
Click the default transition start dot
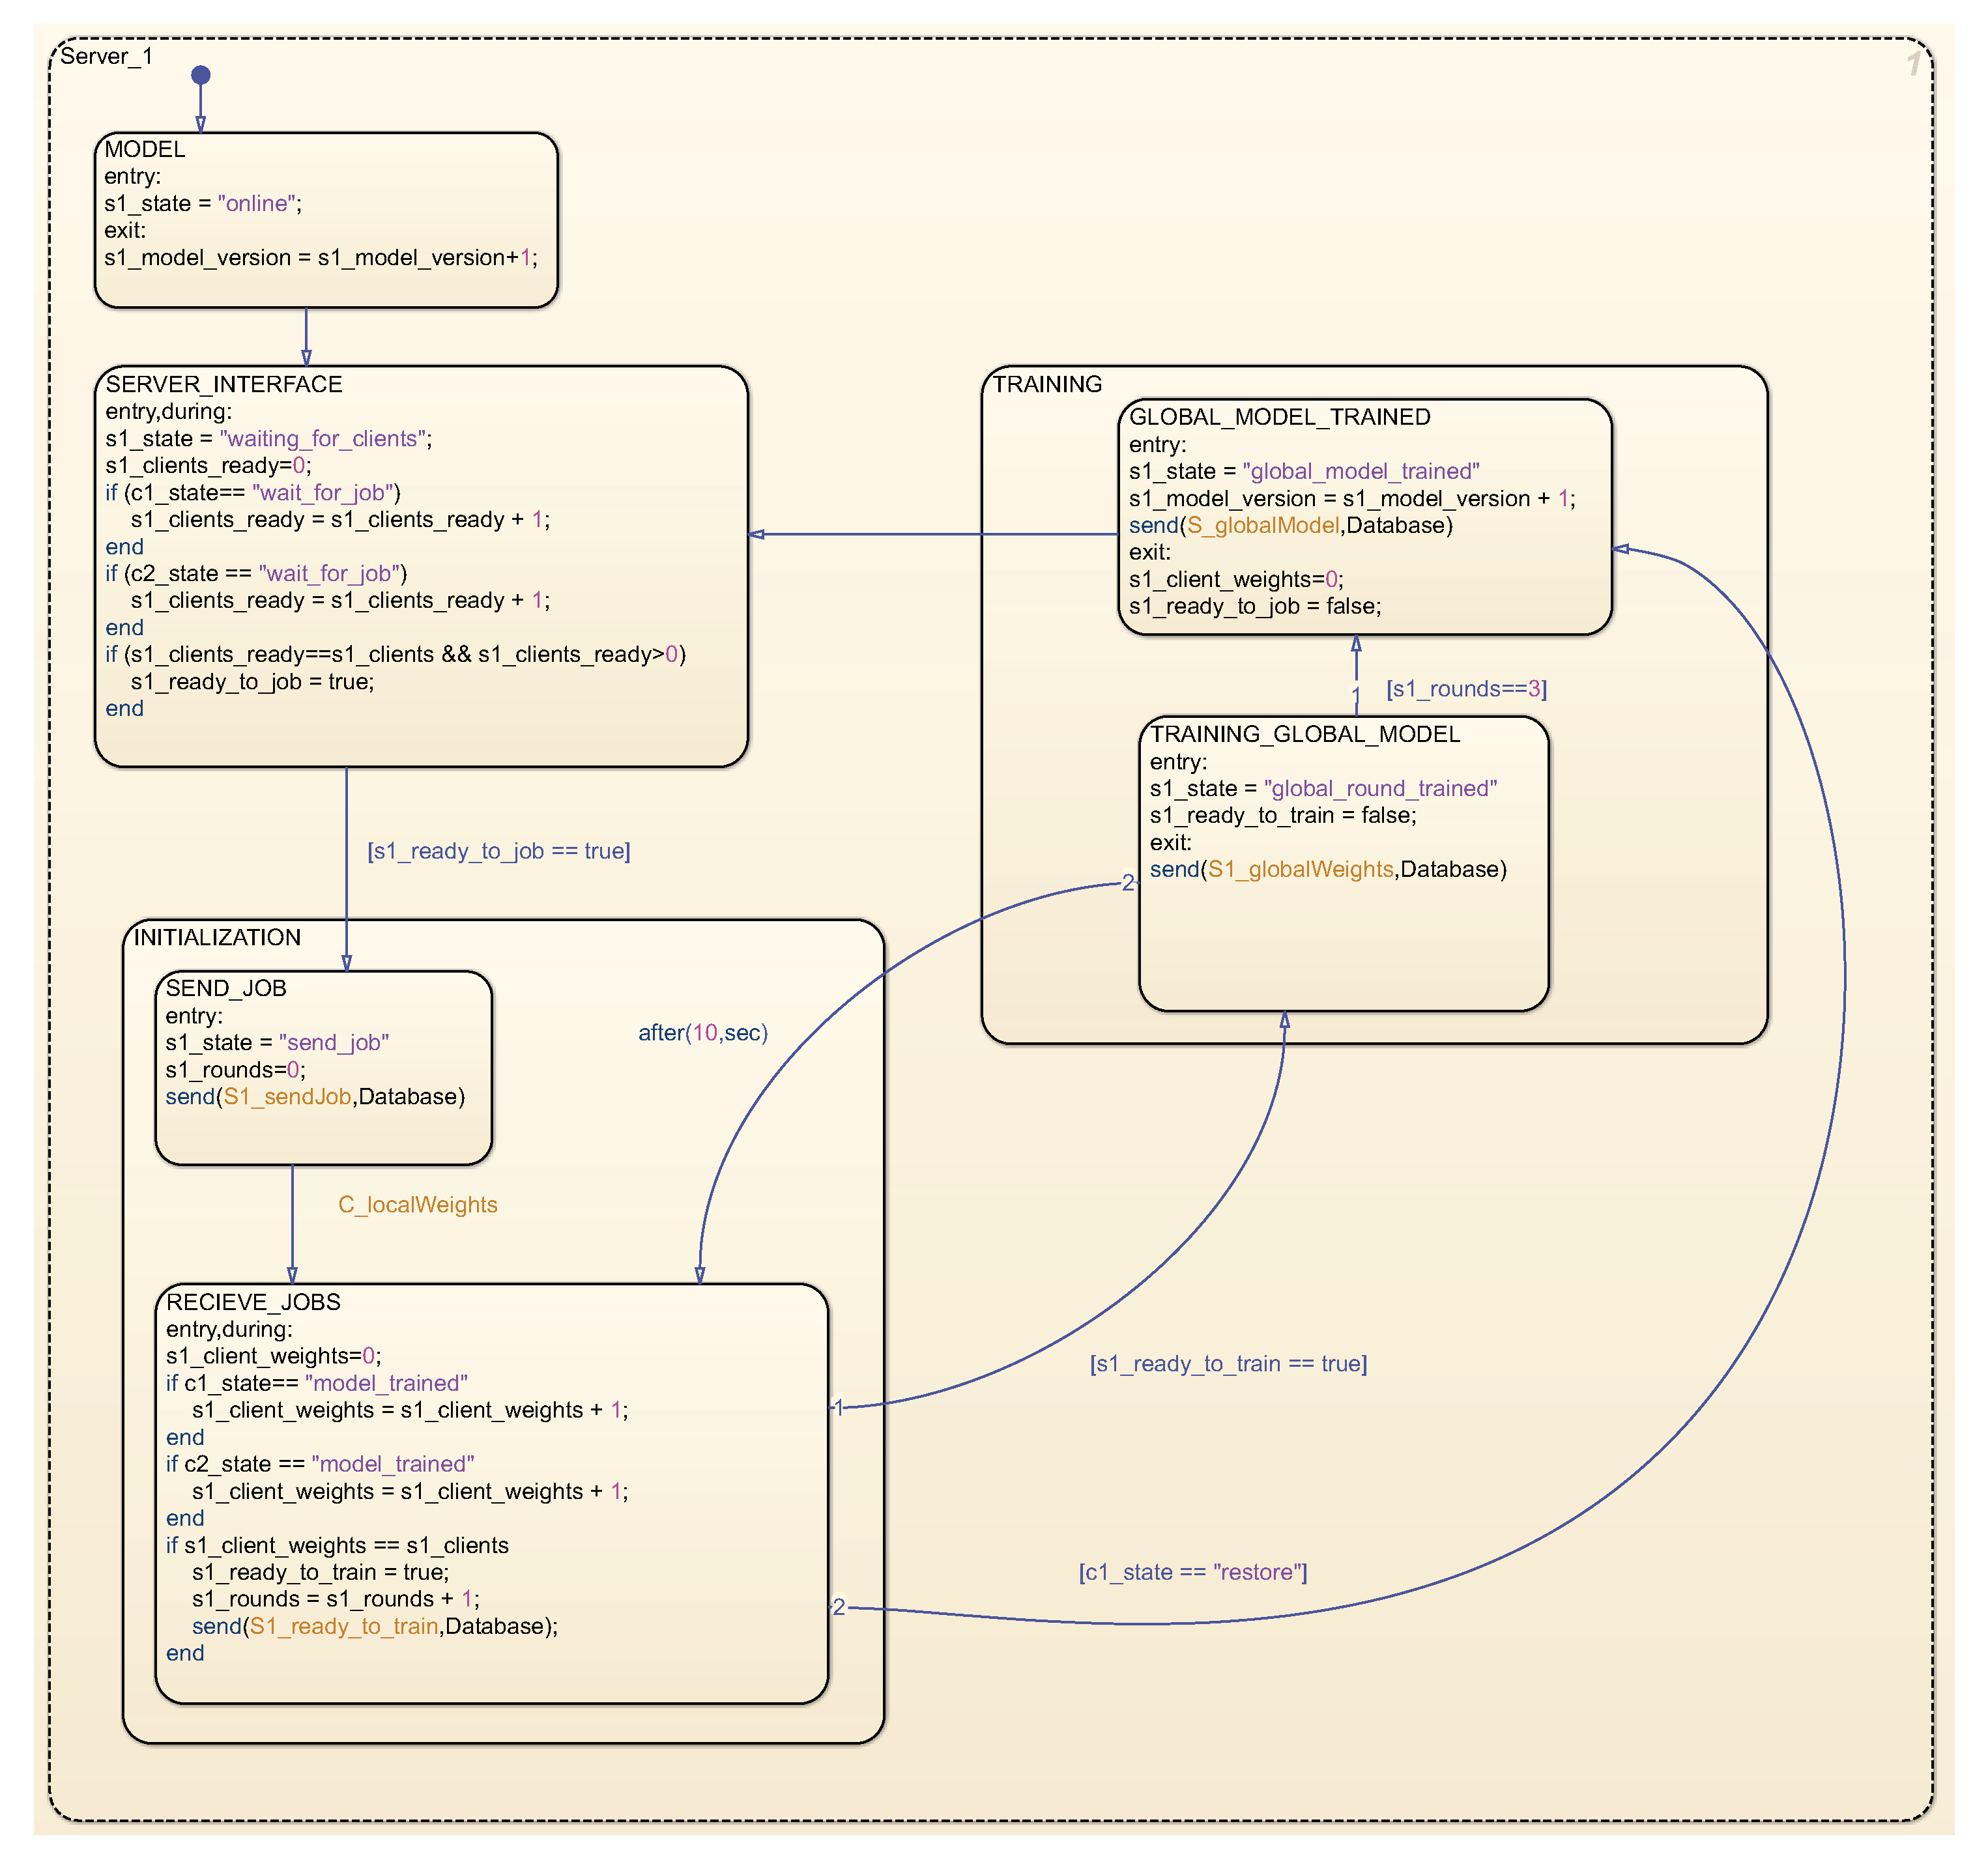201,75
